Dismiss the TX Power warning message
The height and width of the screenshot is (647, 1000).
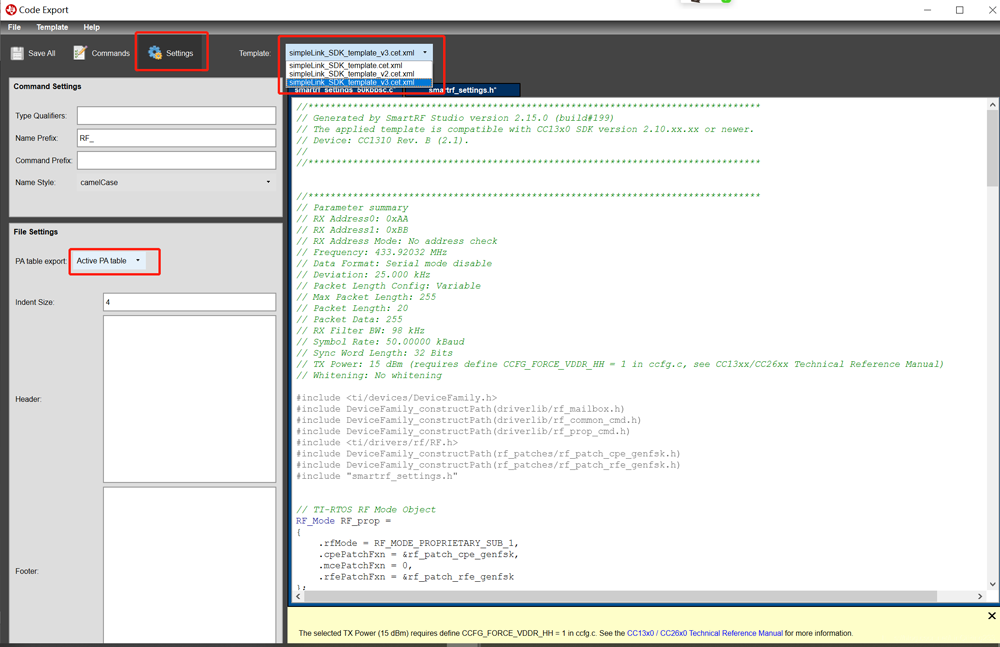point(991,616)
